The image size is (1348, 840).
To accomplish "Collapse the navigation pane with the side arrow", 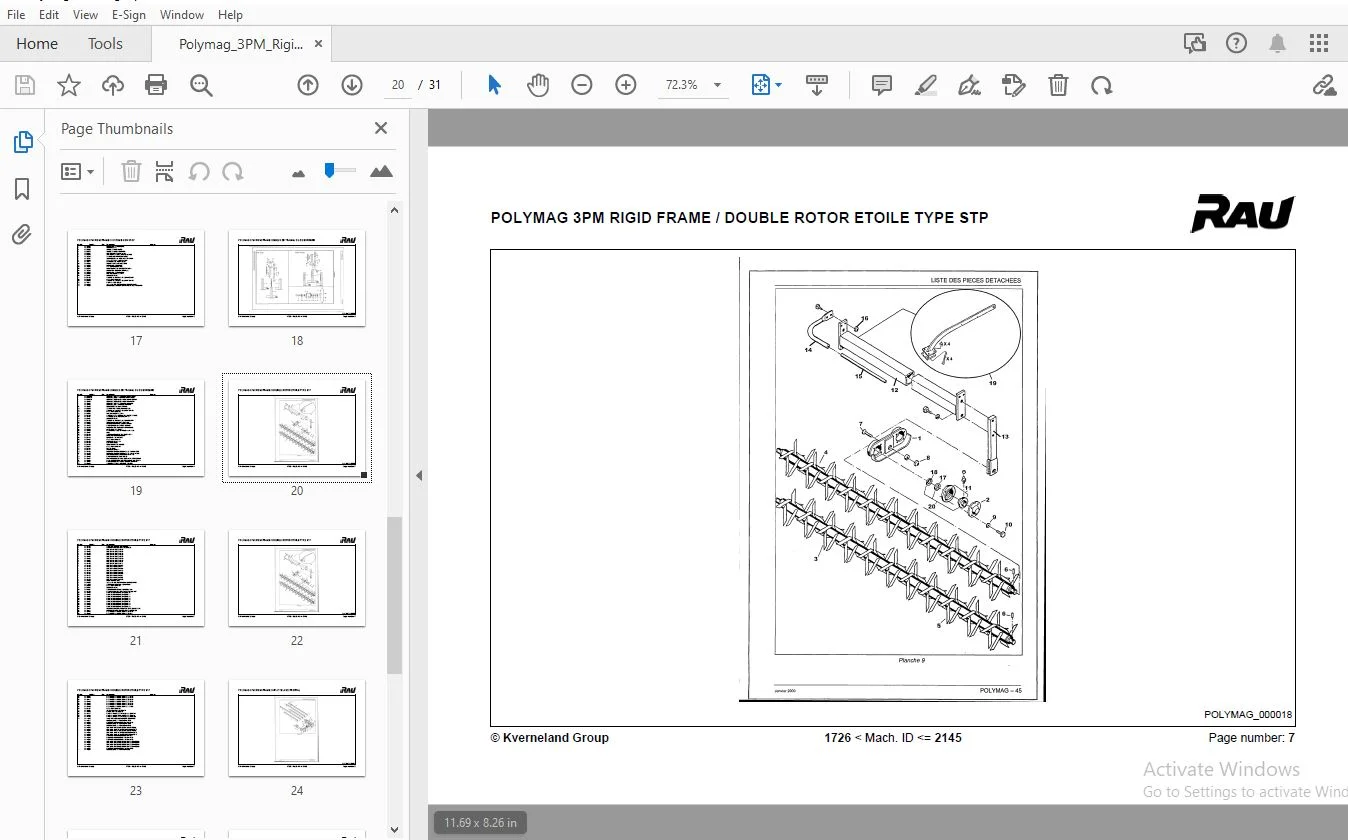I will [419, 476].
